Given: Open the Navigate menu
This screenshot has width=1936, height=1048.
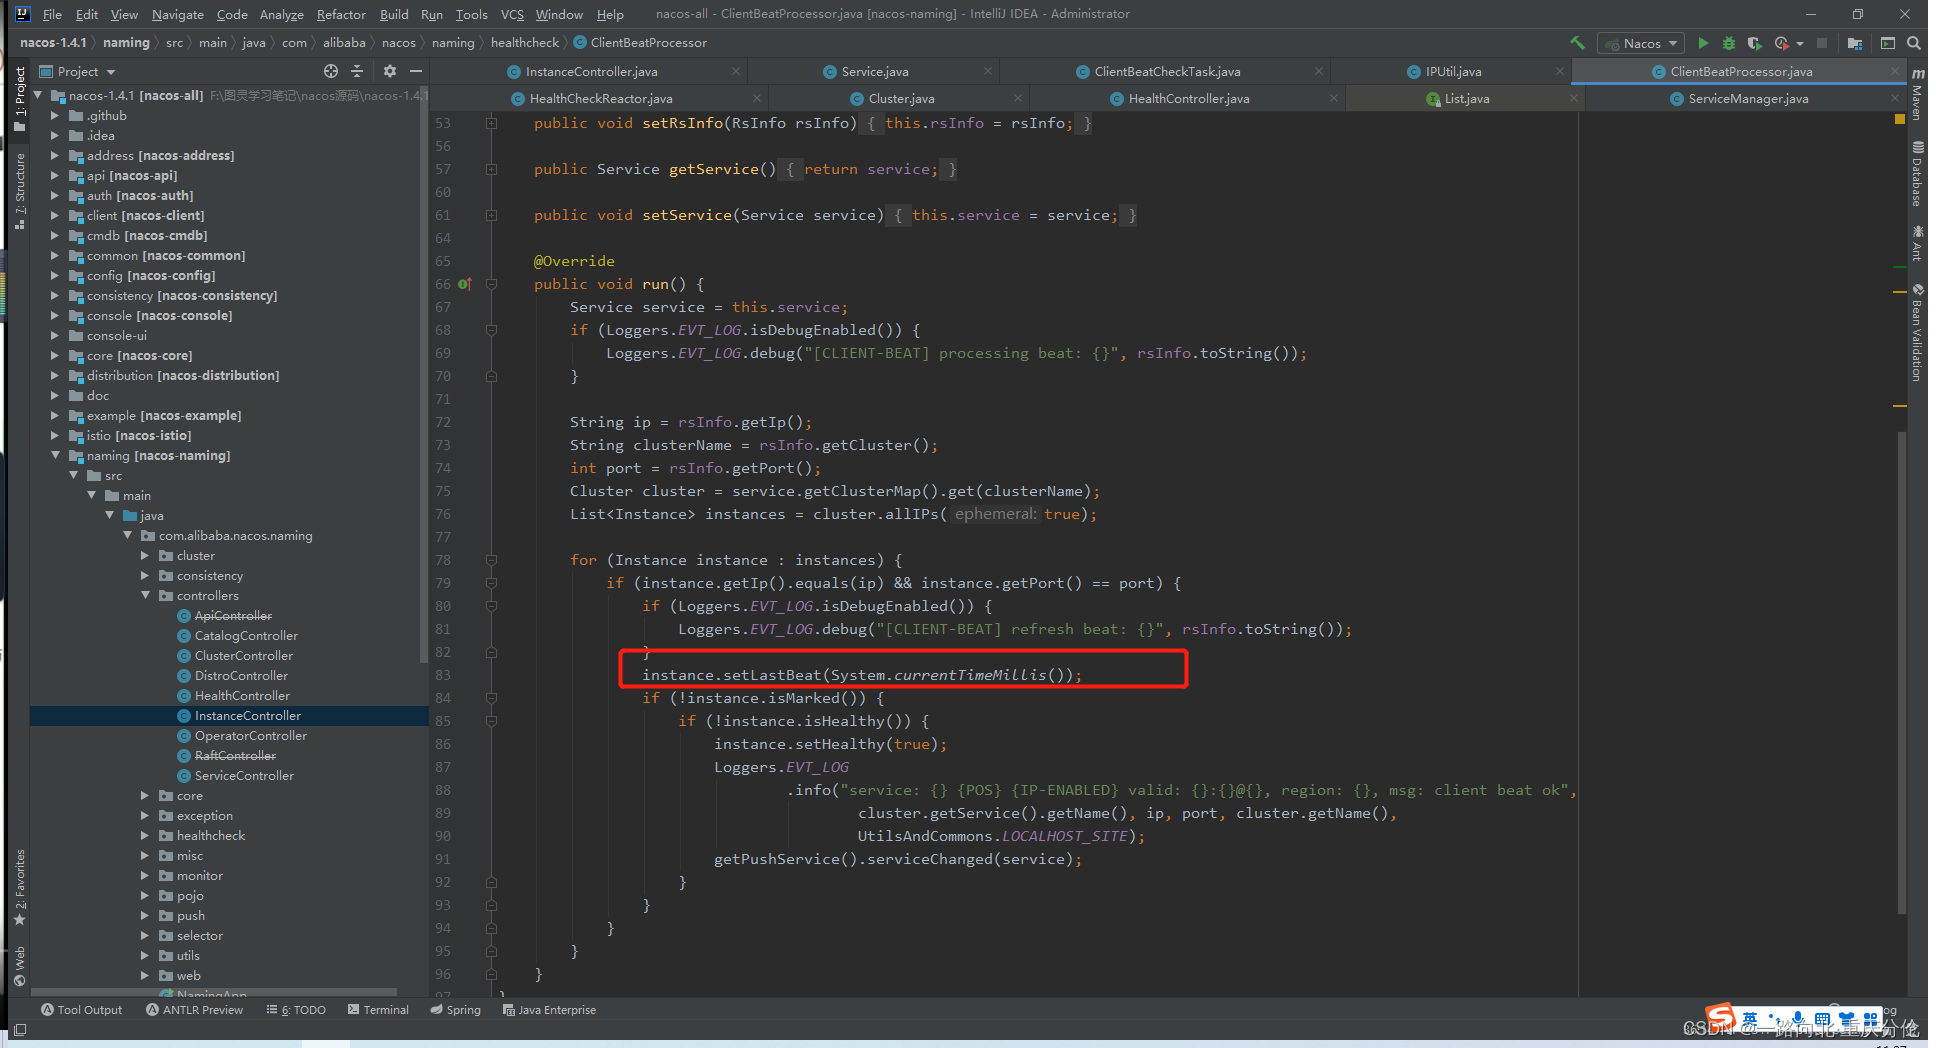Looking at the screenshot, I should click(177, 14).
